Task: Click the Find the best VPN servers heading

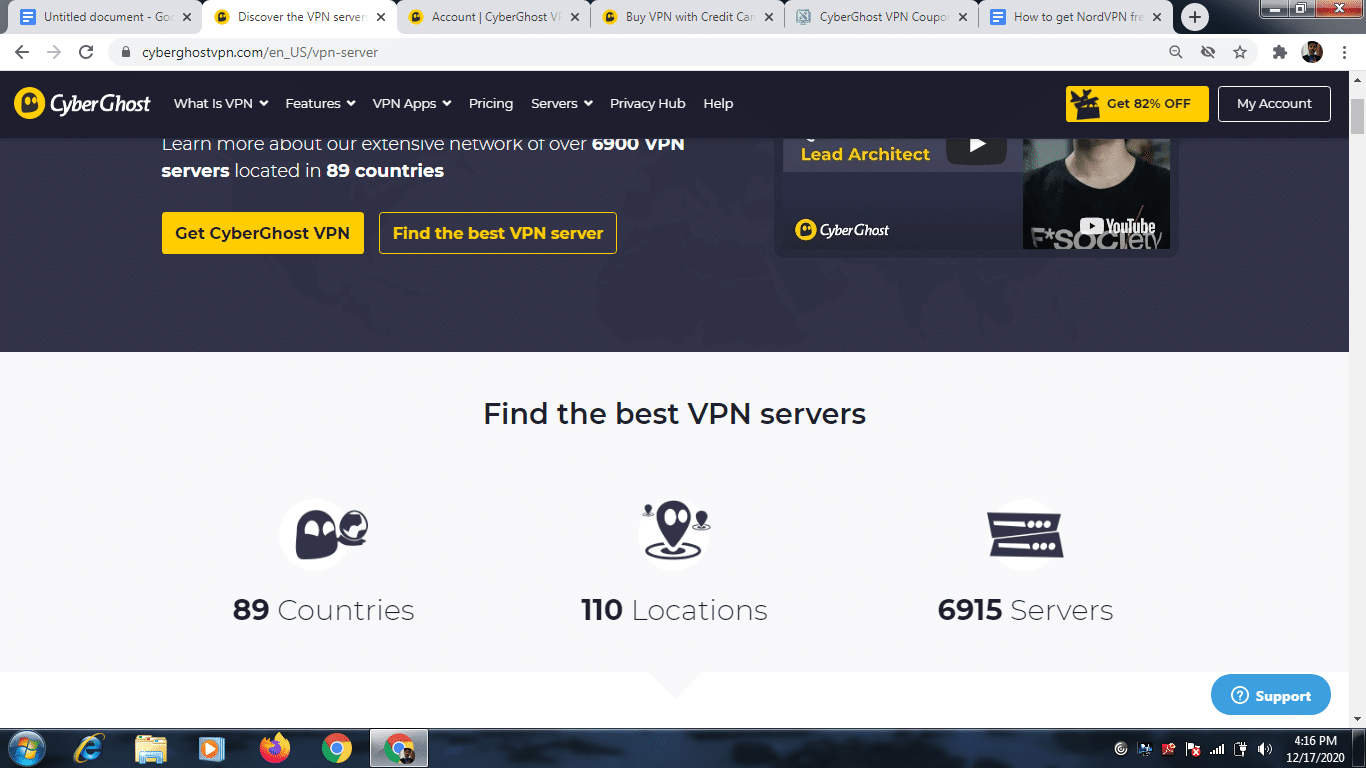Action: (x=675, y=413)
